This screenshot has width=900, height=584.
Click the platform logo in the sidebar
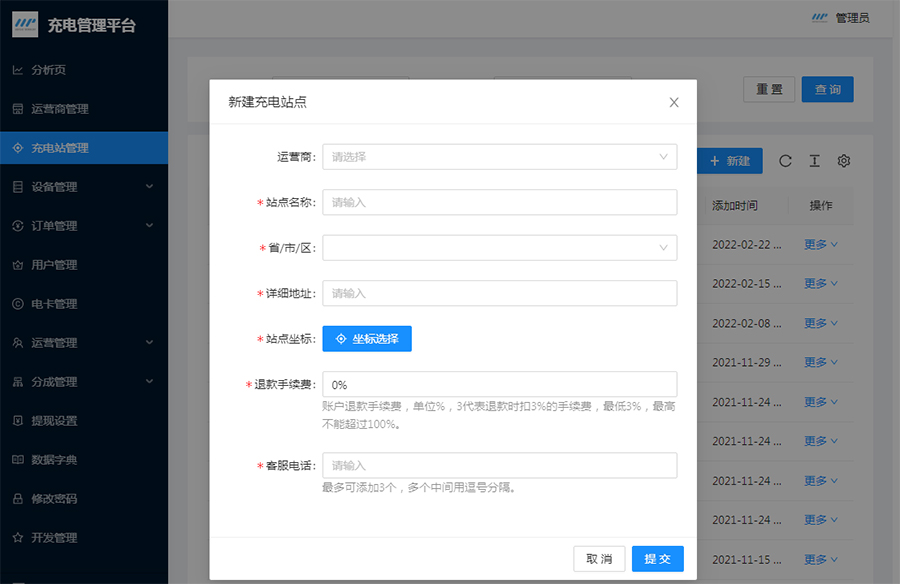(25, 25)
